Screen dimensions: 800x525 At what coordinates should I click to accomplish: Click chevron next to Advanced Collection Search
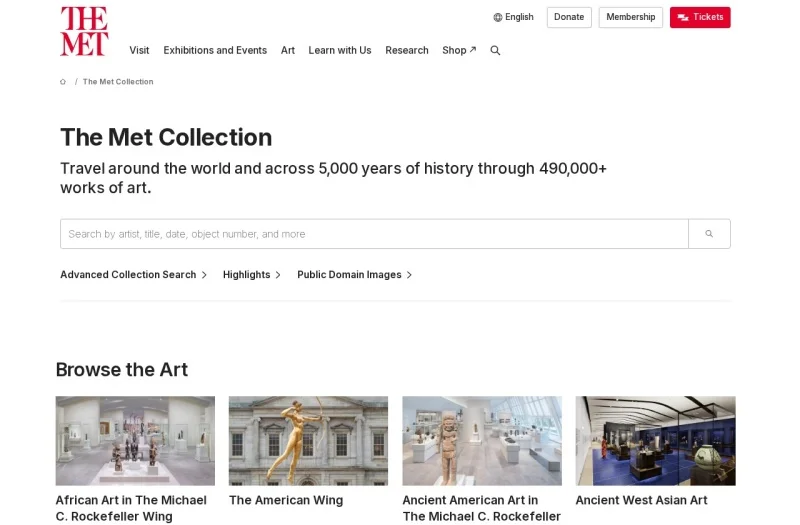(204, 275)
